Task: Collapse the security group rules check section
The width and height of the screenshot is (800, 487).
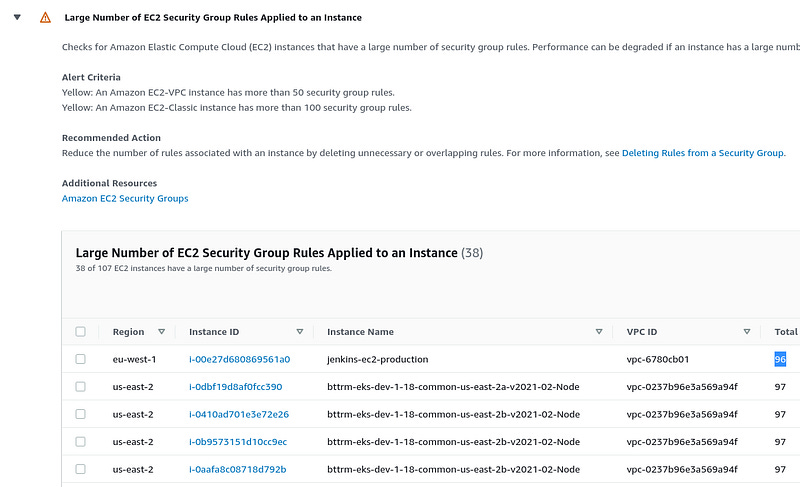Action: [17, 17]
